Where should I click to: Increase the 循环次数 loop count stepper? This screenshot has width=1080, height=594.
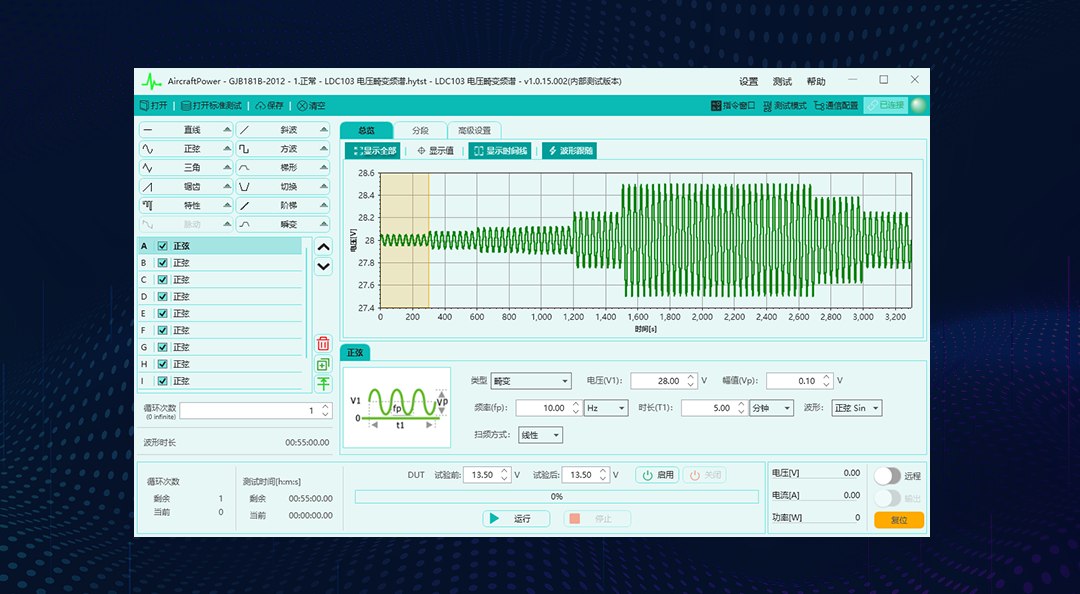coord(326,407)
